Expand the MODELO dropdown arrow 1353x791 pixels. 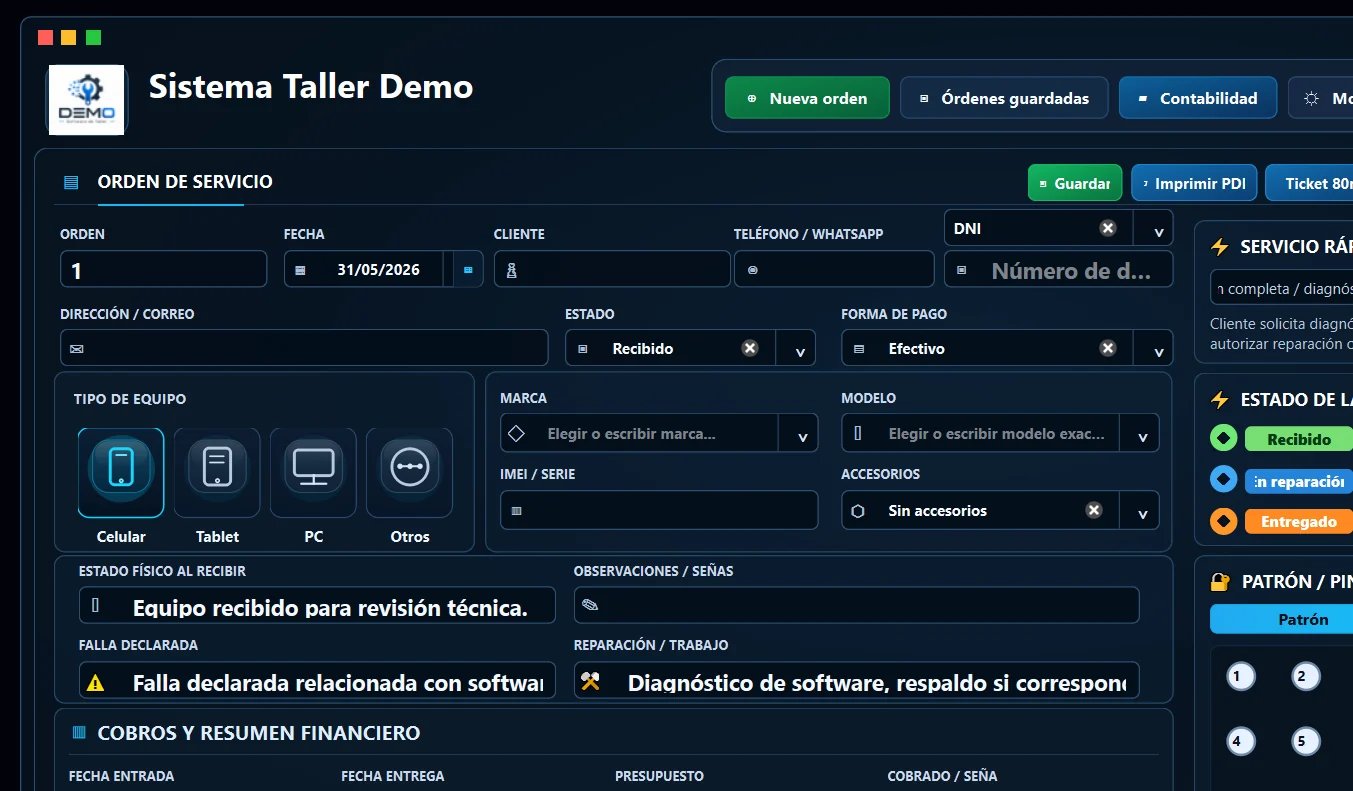1143,435
